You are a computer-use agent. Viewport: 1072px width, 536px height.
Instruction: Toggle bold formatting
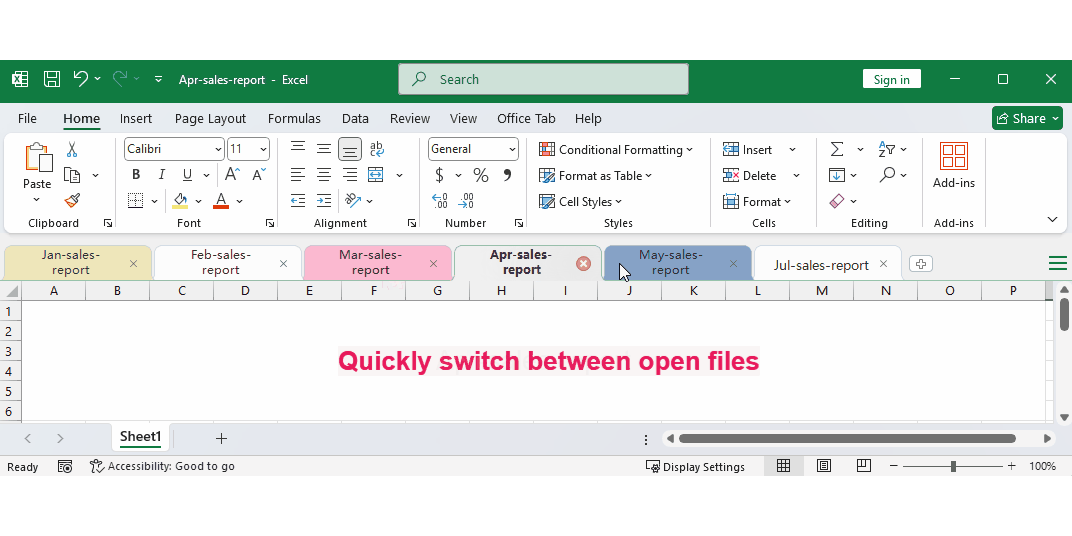point(135,175)
